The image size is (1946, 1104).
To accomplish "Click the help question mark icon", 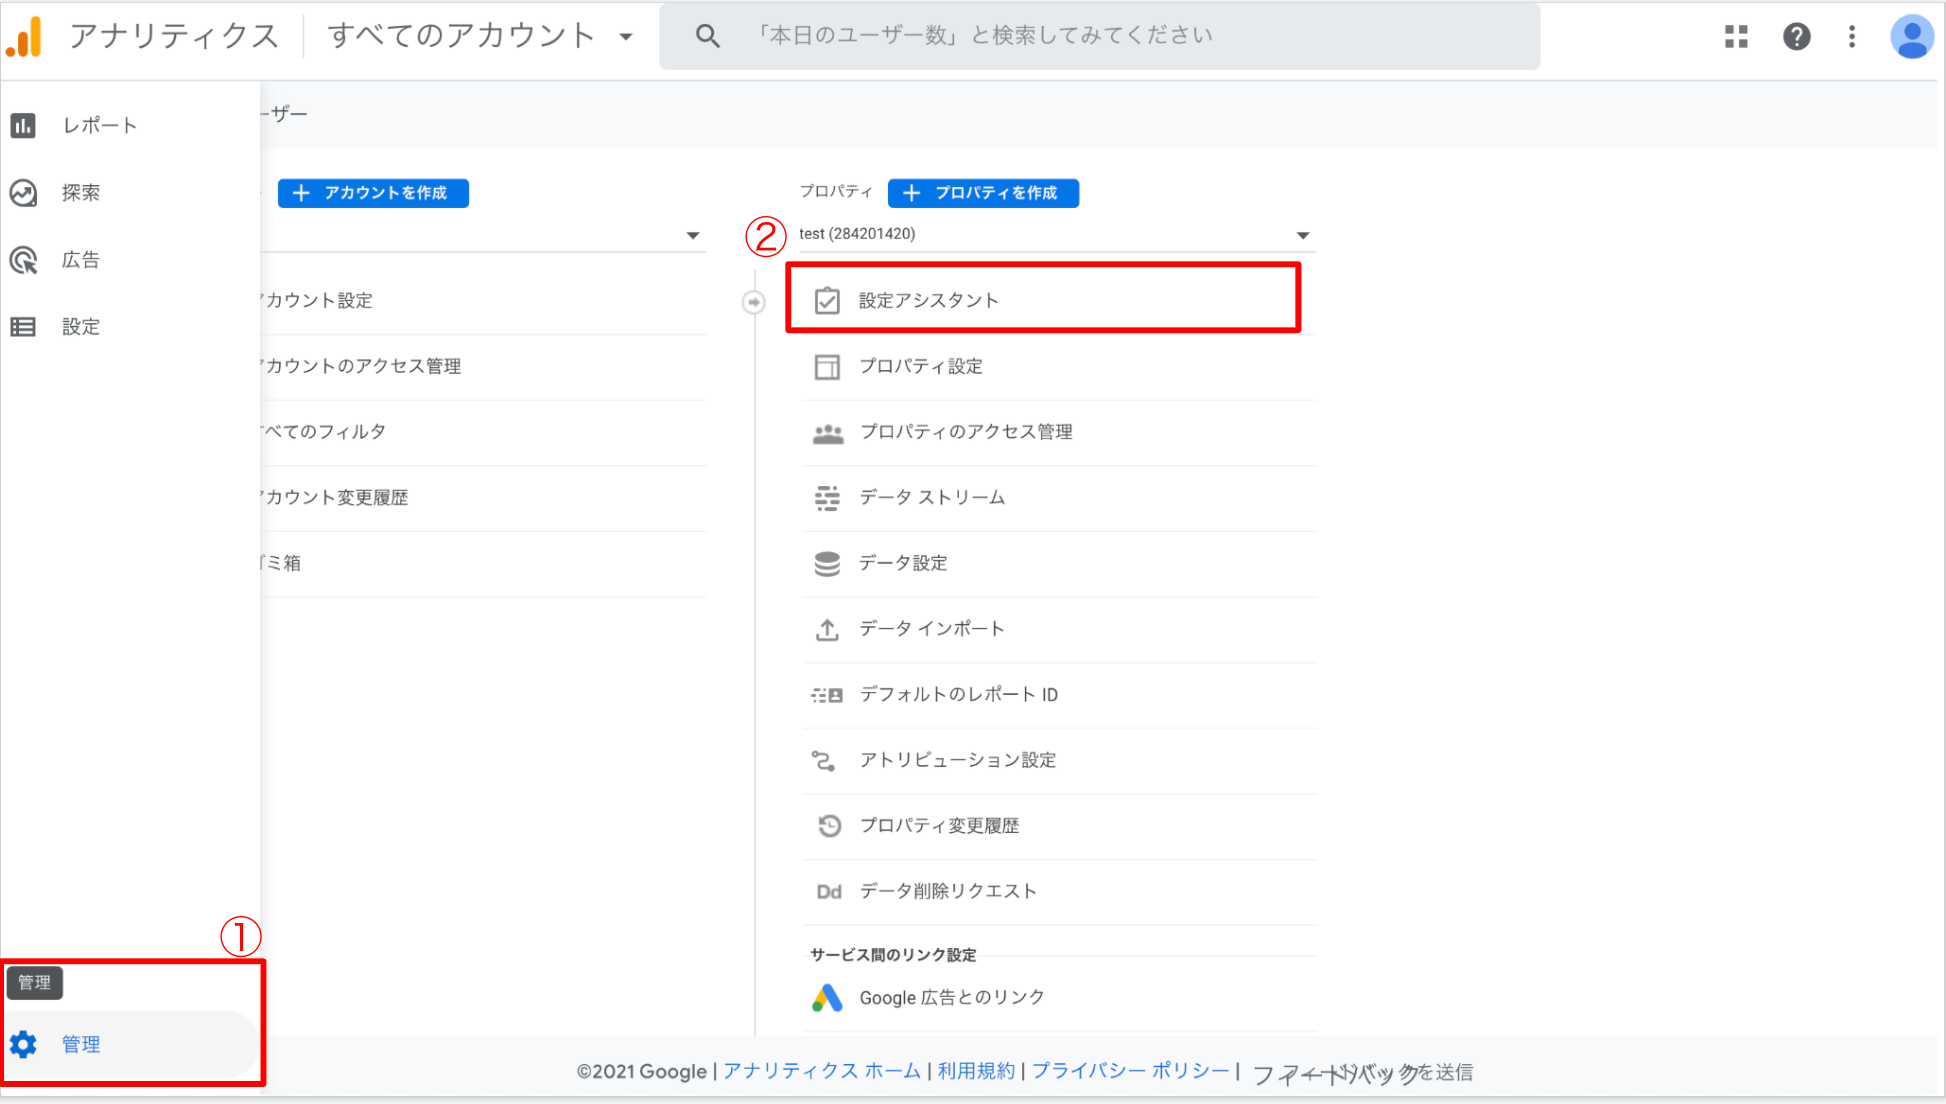I will coord(1796,37).
